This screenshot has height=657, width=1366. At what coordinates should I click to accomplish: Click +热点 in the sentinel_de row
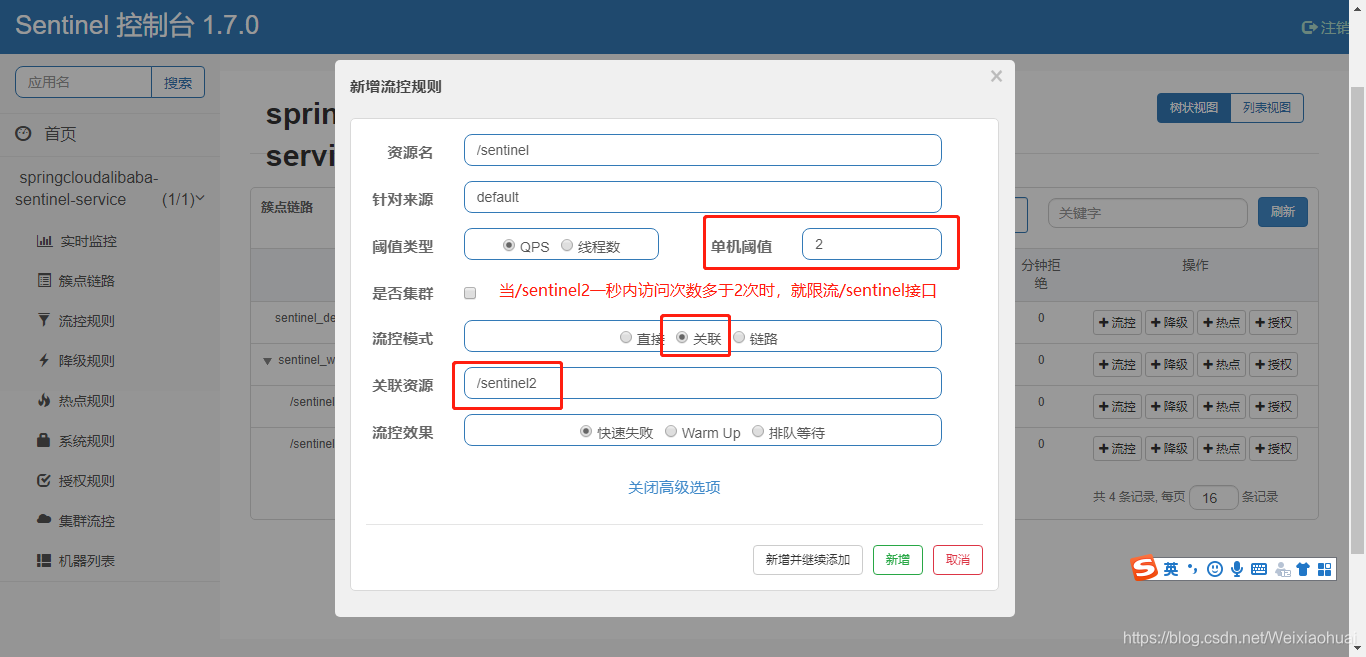coord(1222,322)
